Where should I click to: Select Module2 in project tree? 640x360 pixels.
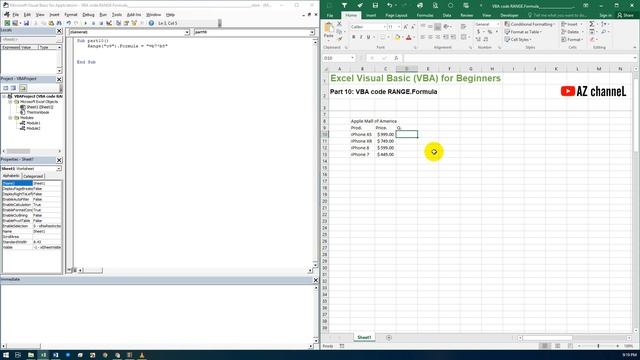click(x=33, y=128)
